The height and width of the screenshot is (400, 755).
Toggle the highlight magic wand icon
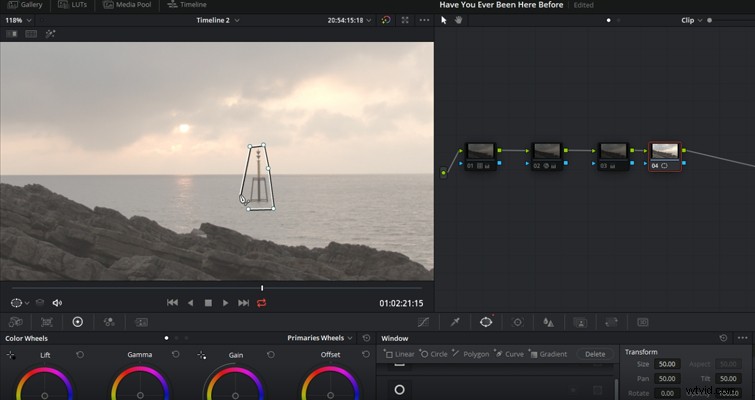tap(50, 34)
